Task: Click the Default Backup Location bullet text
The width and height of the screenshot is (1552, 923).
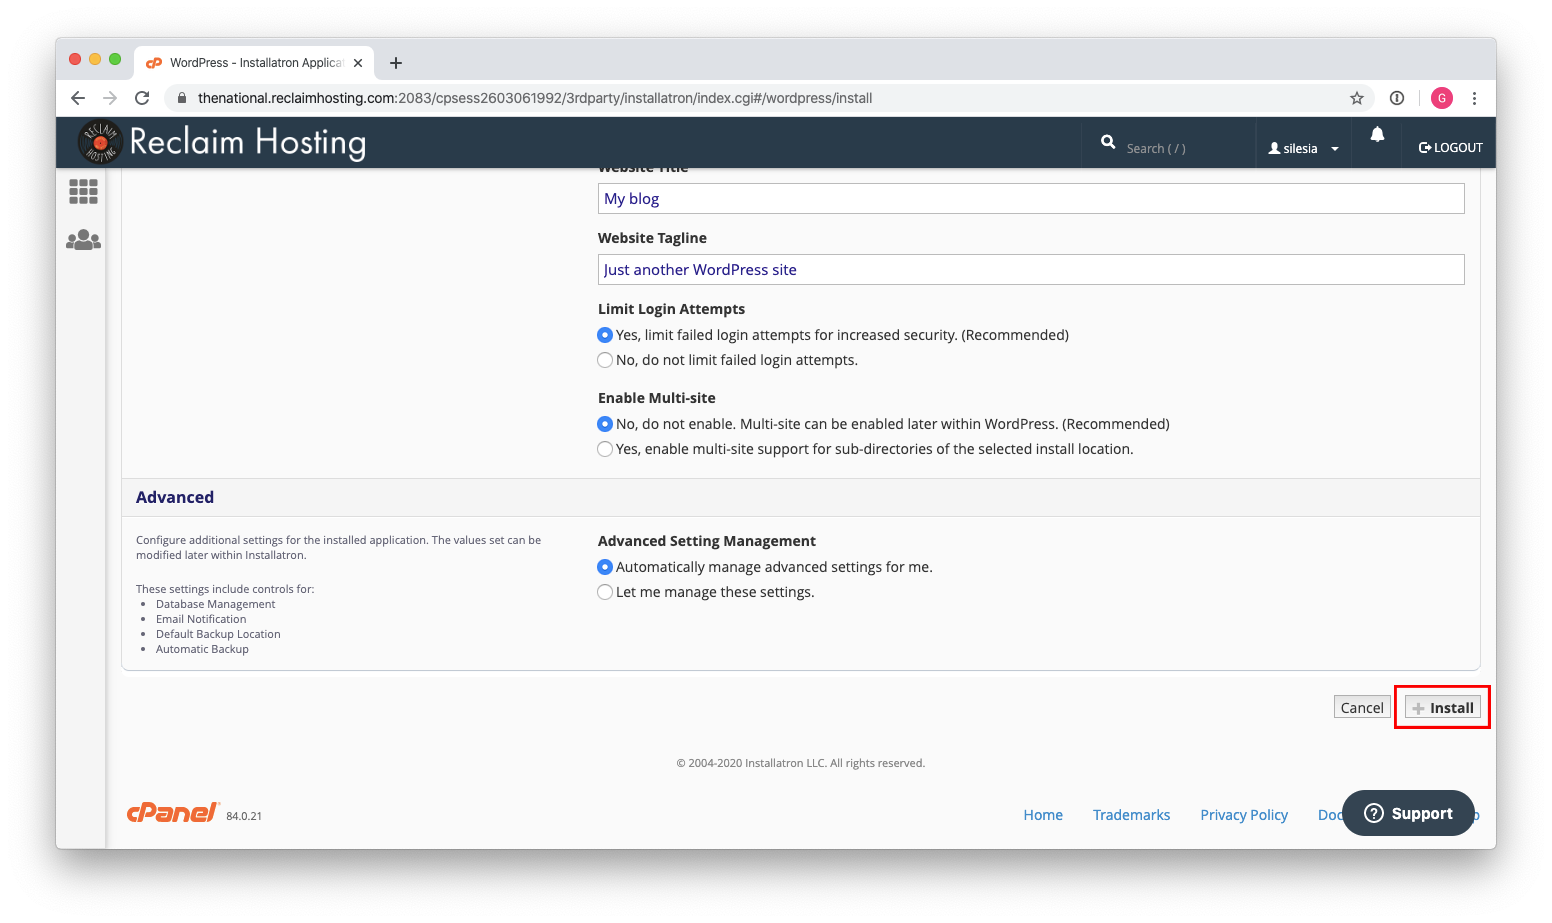Action: pos(218,634)
